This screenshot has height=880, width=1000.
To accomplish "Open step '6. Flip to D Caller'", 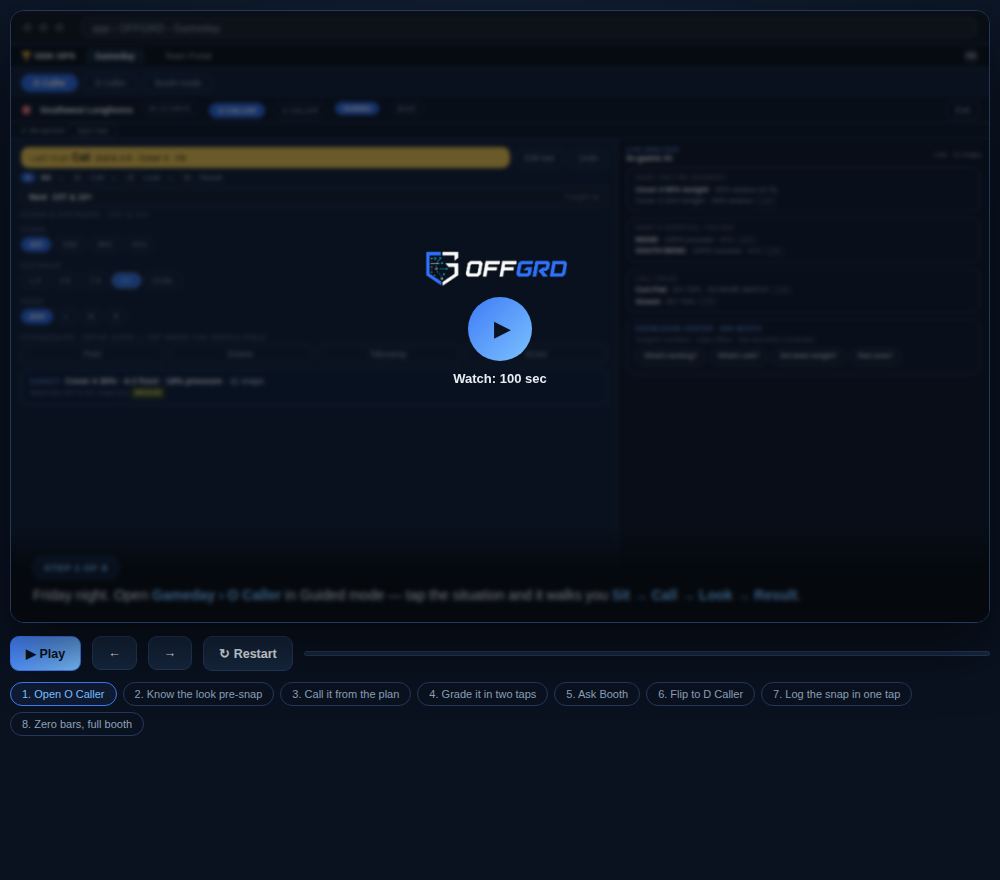I will [x=700, y=694].
